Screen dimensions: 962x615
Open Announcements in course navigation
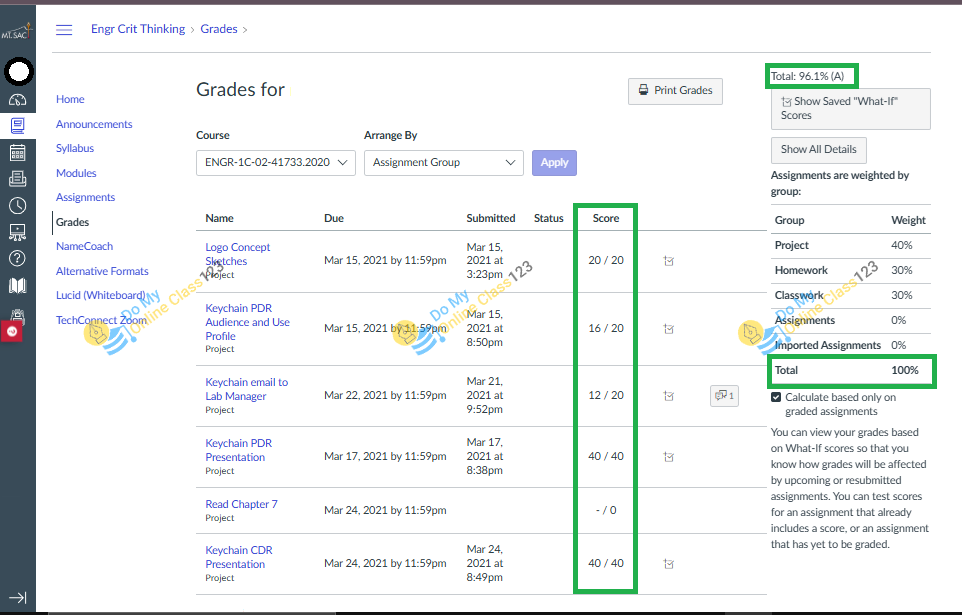[x=94, y=124]
